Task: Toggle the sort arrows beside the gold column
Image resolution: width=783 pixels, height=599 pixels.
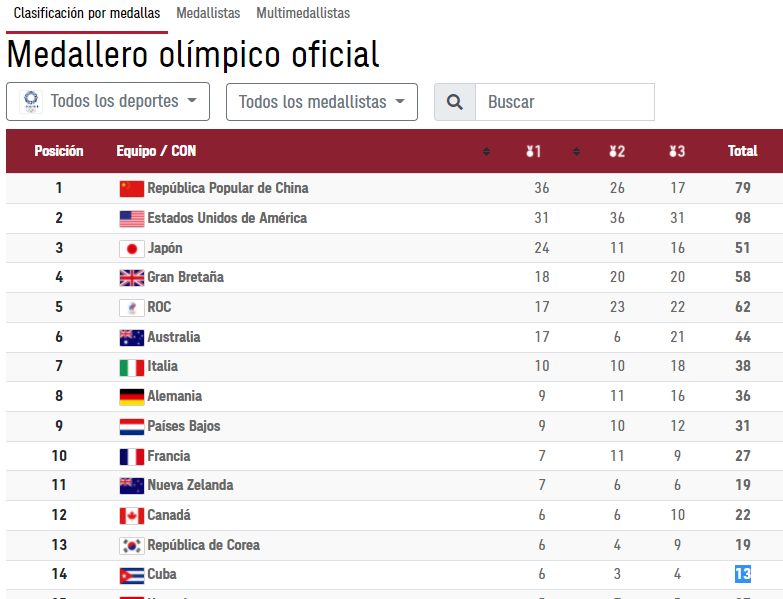Action: 487,152
